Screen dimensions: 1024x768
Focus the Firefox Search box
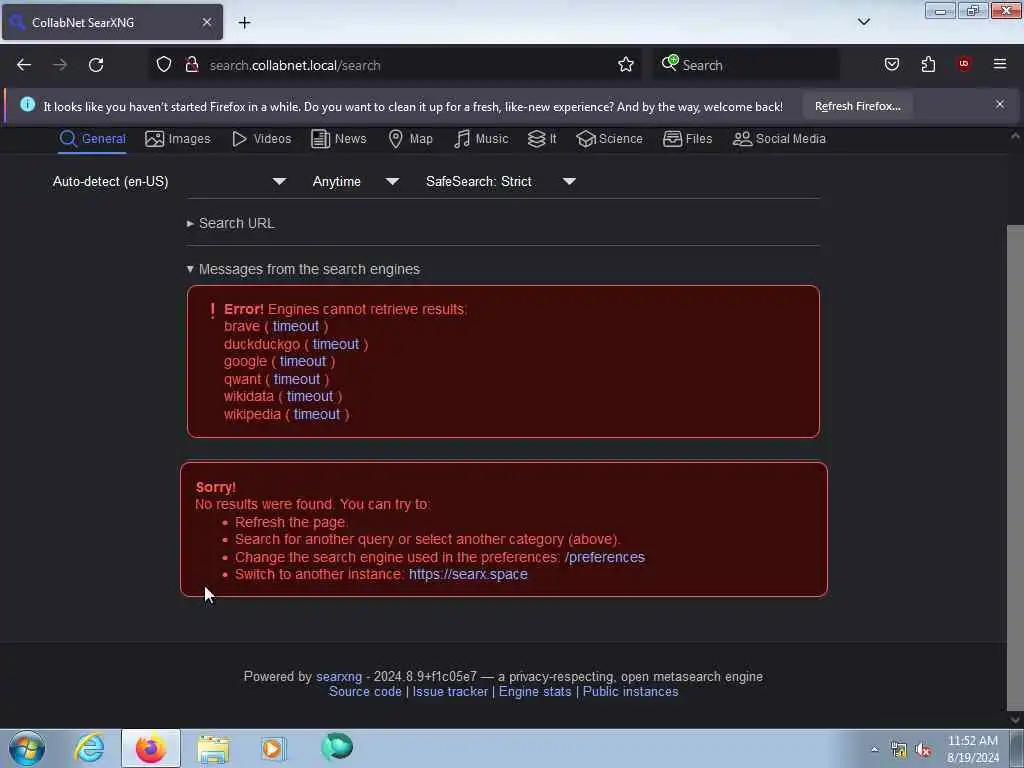(746, 65)
